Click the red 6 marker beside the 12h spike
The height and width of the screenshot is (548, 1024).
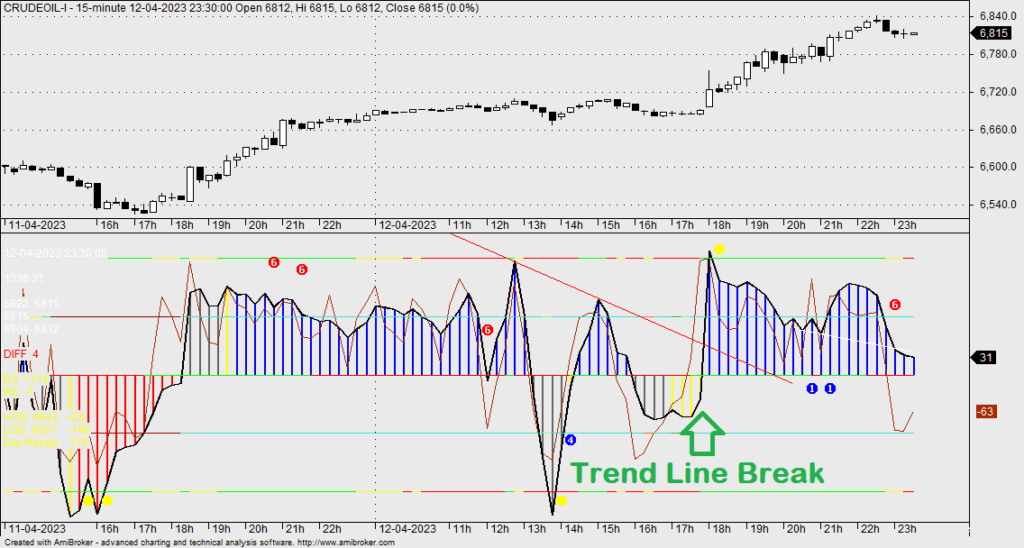[487, 330]
